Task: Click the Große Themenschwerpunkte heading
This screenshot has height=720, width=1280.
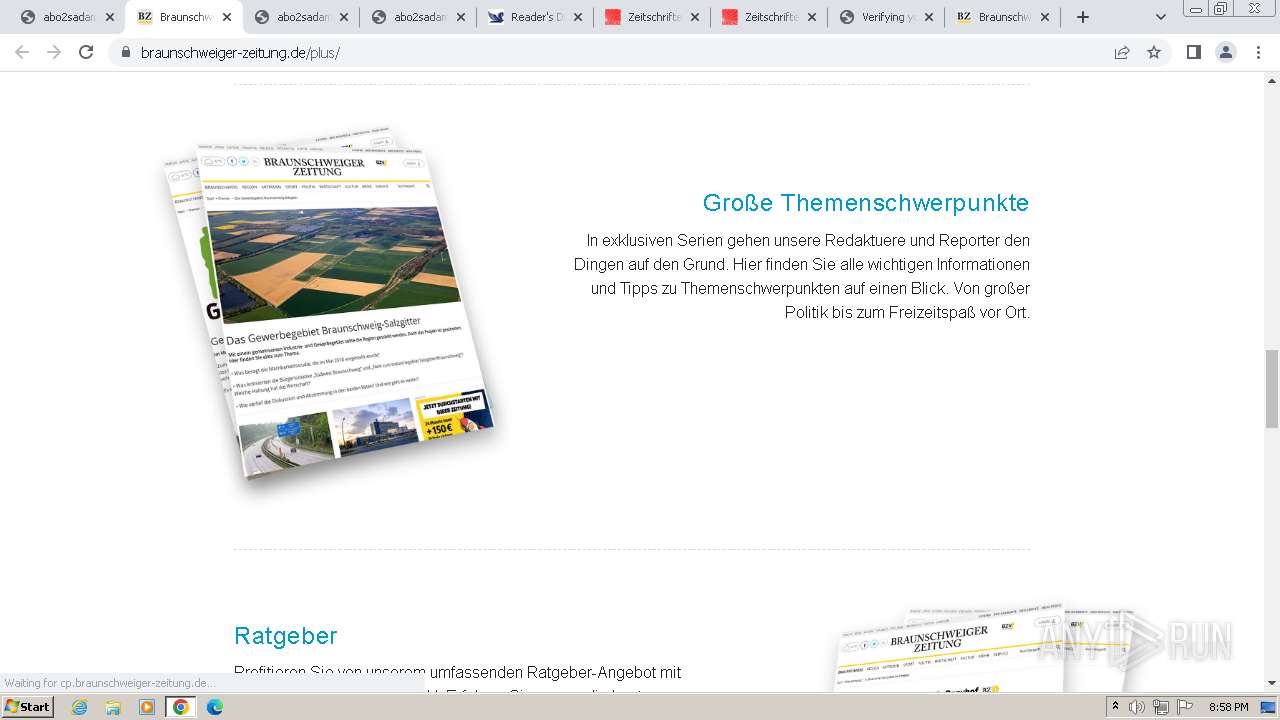Action: click(866, 203)
